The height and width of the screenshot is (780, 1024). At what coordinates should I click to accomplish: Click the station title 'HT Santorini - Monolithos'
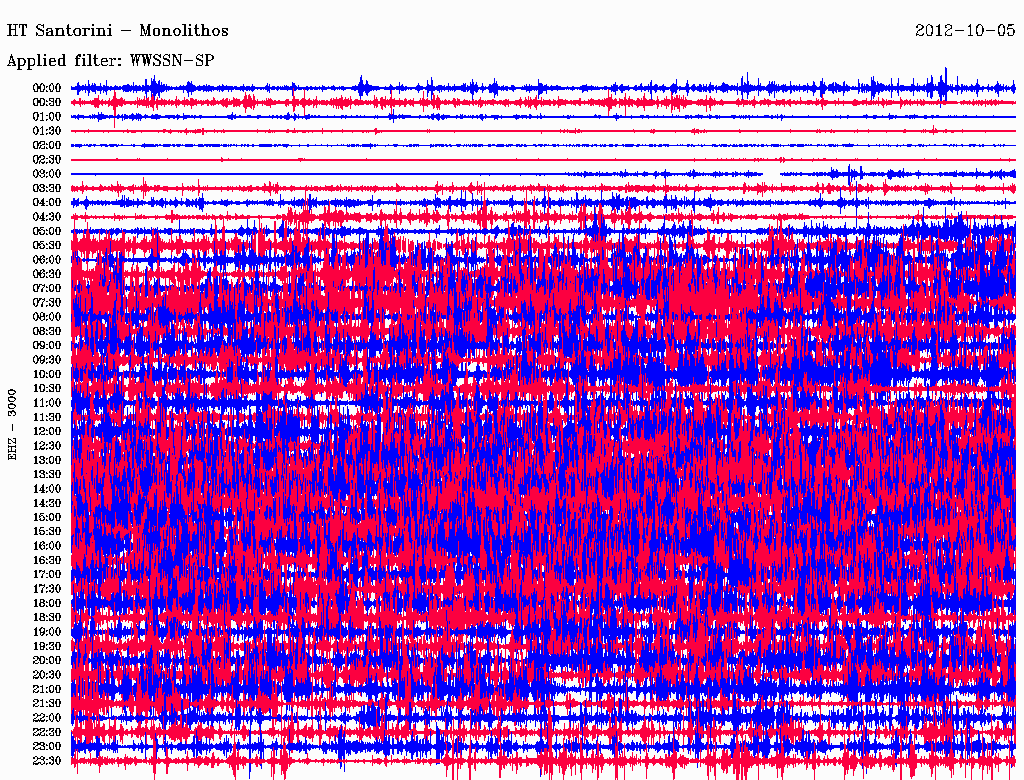click(118, 31)
